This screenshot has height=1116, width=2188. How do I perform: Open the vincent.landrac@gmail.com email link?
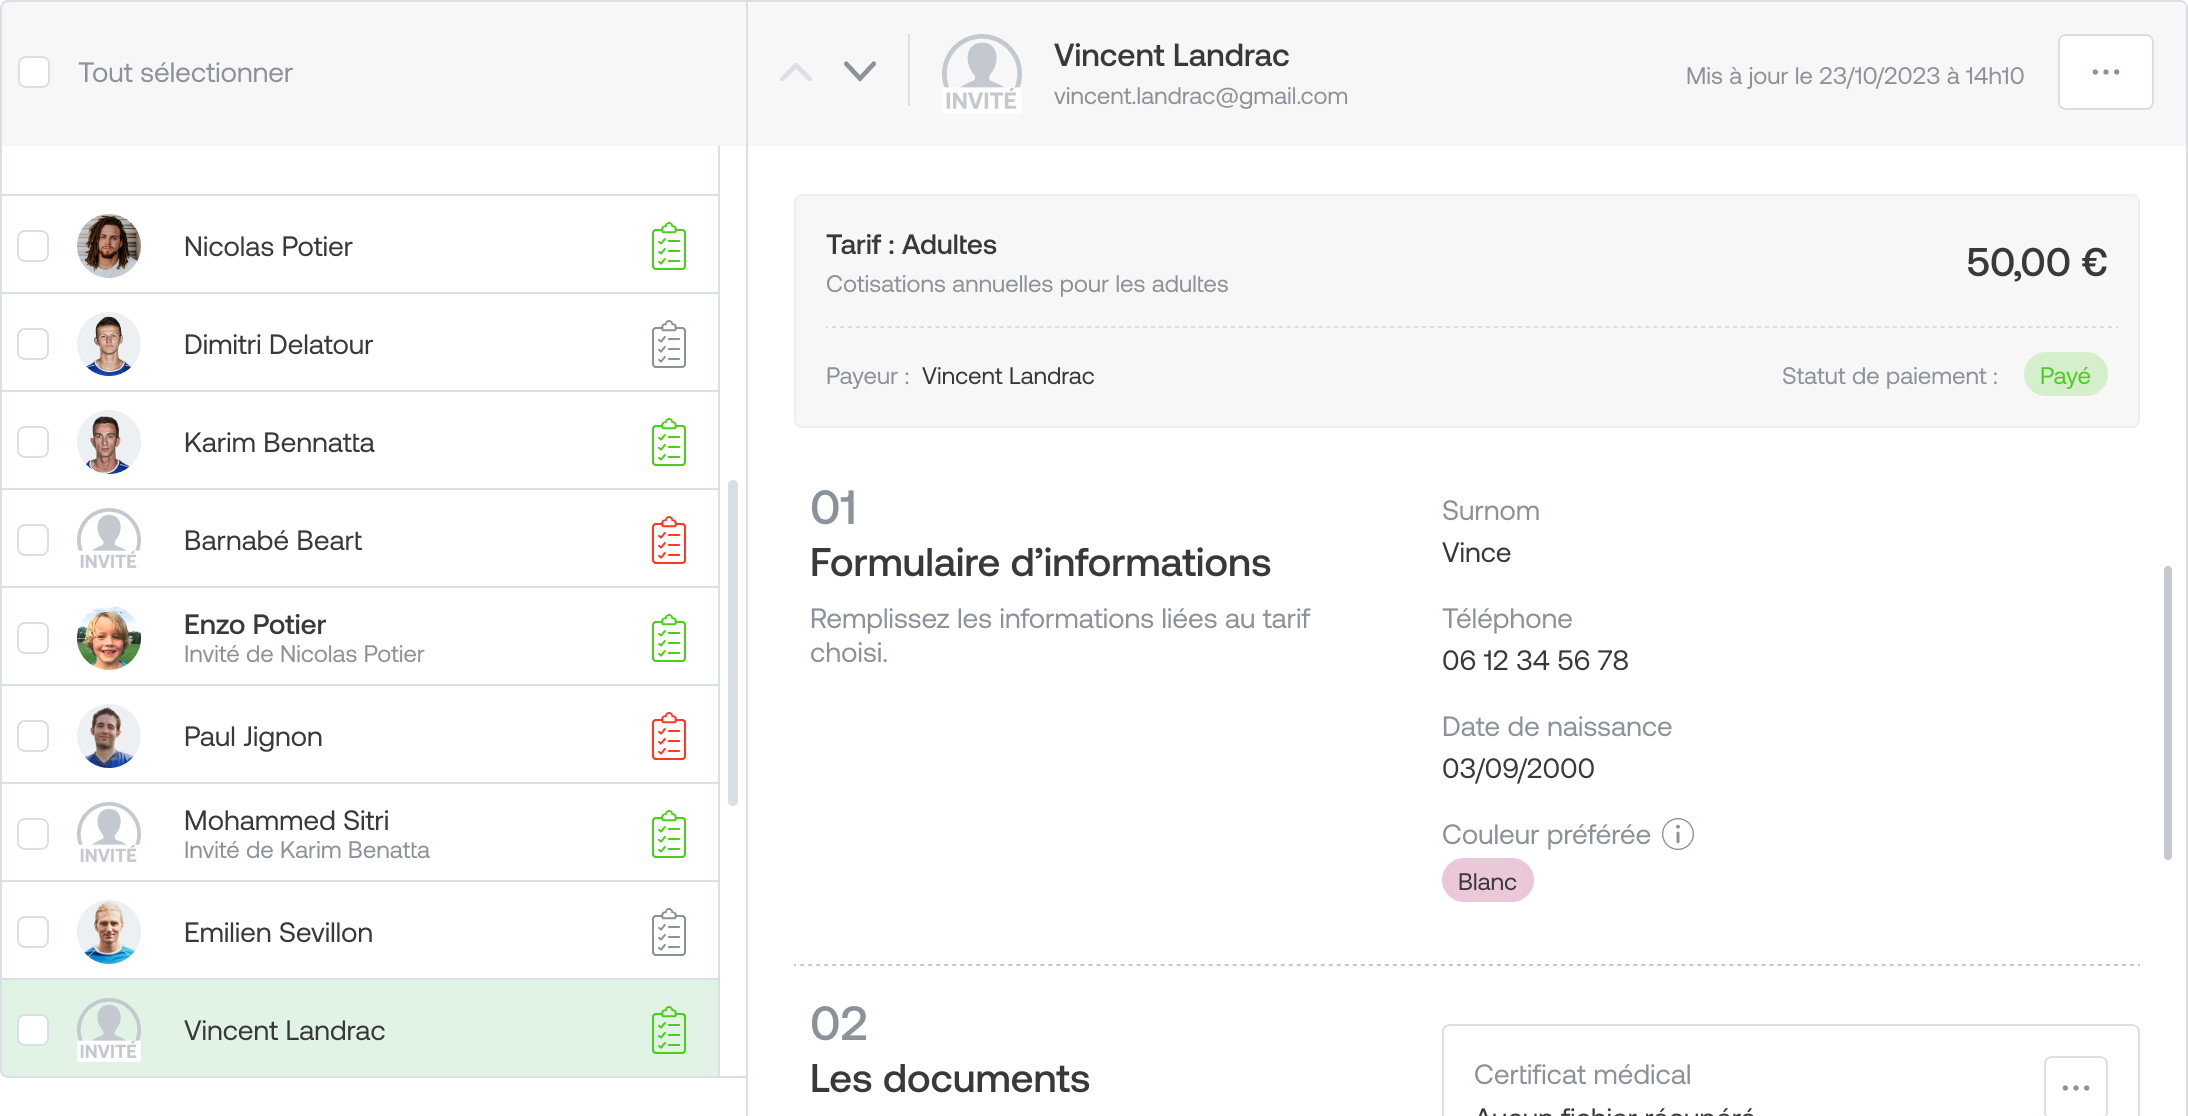pos(1200,96)
